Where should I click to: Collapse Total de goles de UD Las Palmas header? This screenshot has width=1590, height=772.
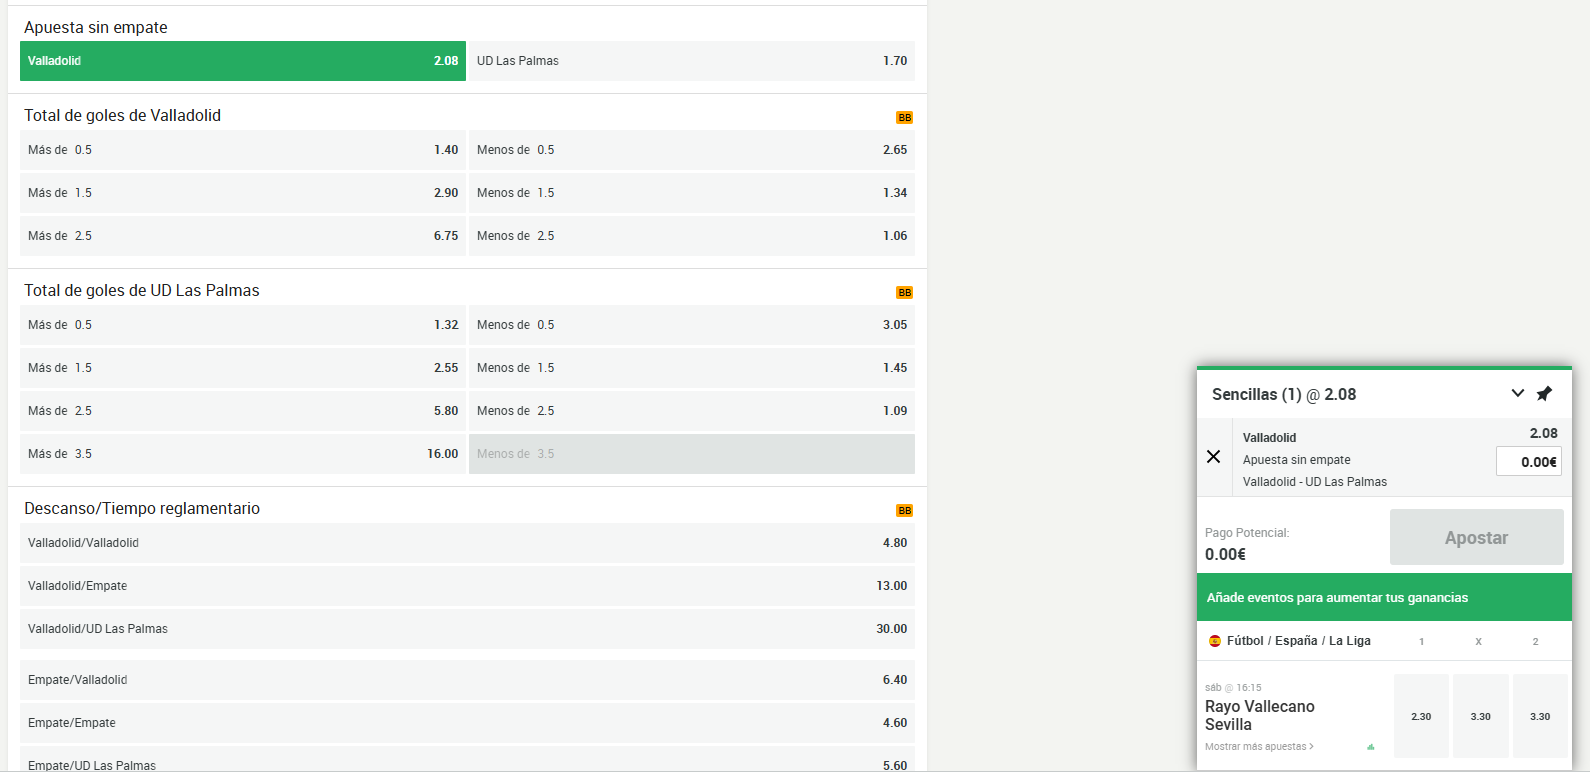[142, 290]
